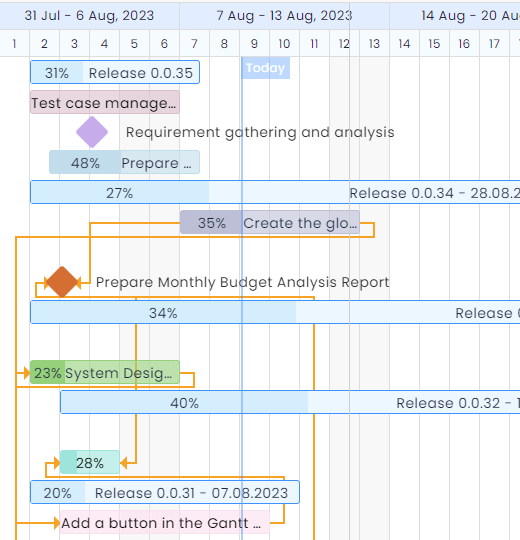The height and width of the screenshot is (540, 520).
Task: Open the green System Design task
Action: (x=105, y=372)
